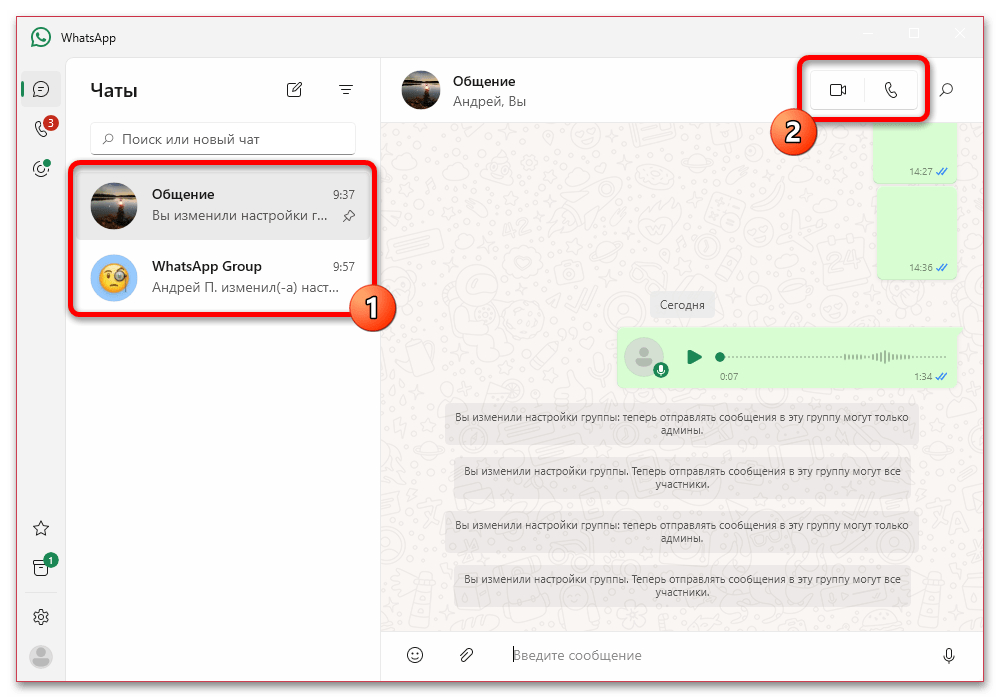The width and height of the screenshot is (1000, 698).
Task: Open the WhatsApp Group chat
Action: pos(223,277)
